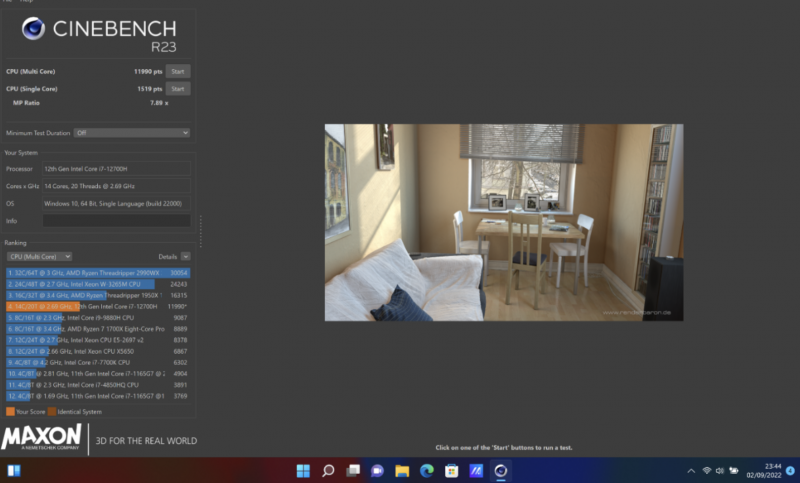Open the Widgets panel icon
Image resolution: width=800 pixels, height=483 pixels.
14,470
